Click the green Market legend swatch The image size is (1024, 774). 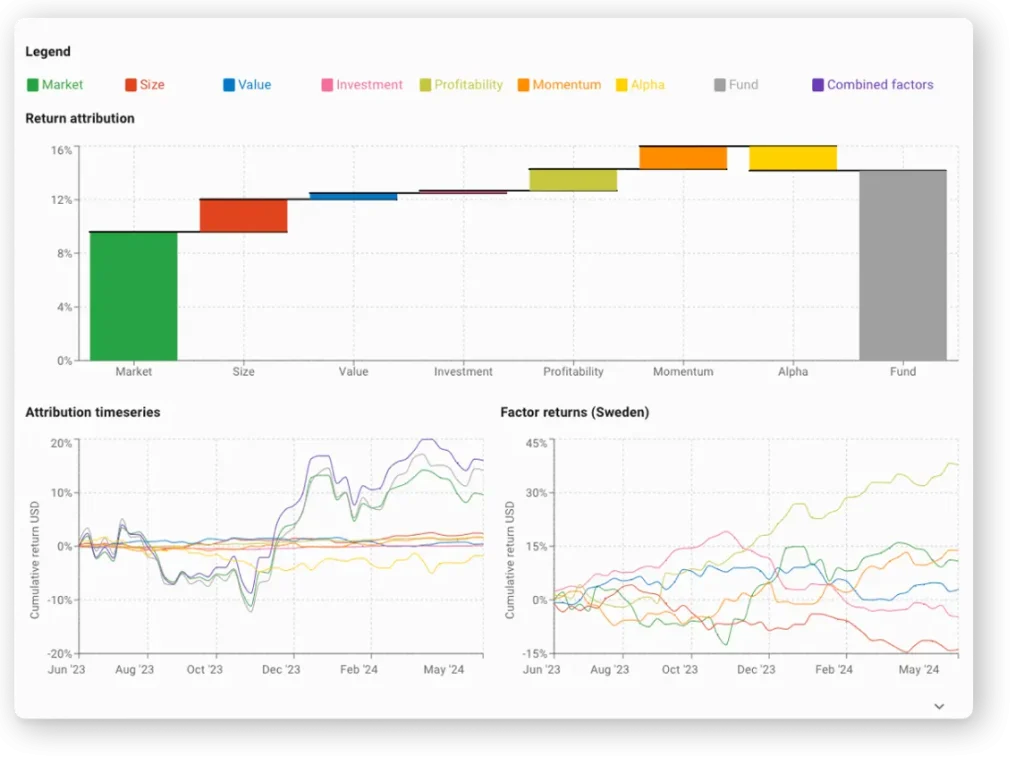(x=32, y=85)
